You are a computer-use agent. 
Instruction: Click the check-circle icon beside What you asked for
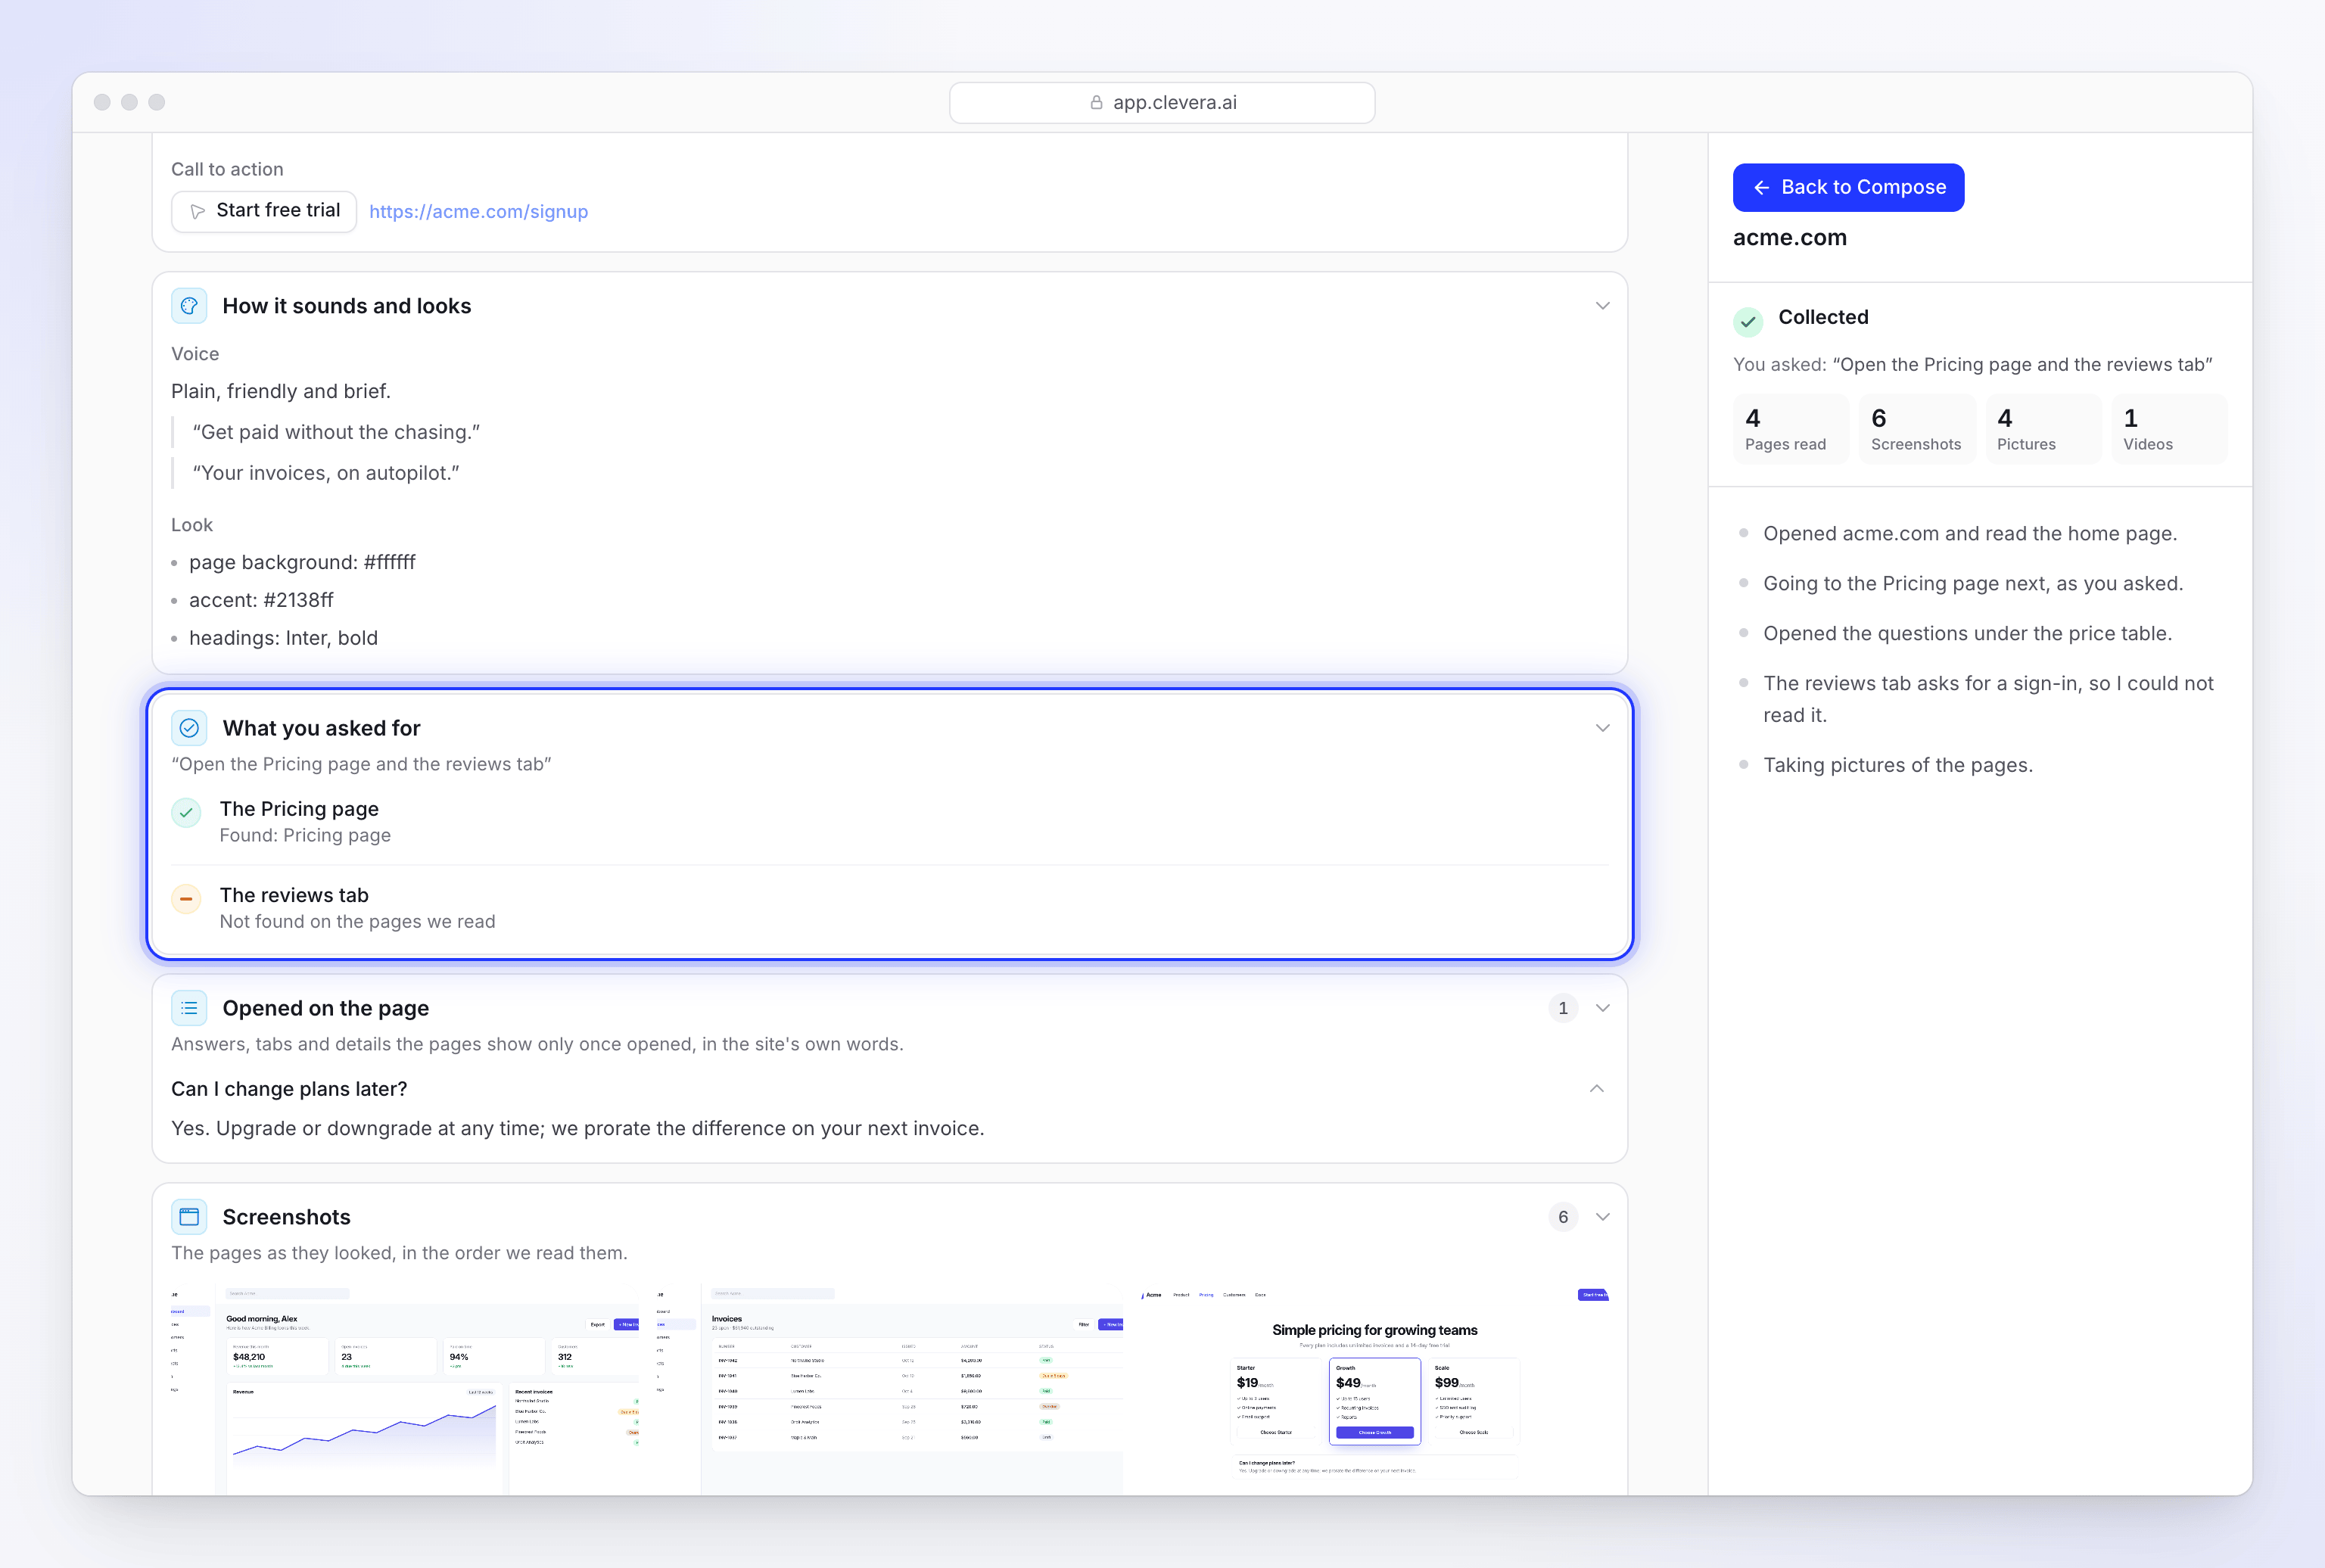coord(189,728)
